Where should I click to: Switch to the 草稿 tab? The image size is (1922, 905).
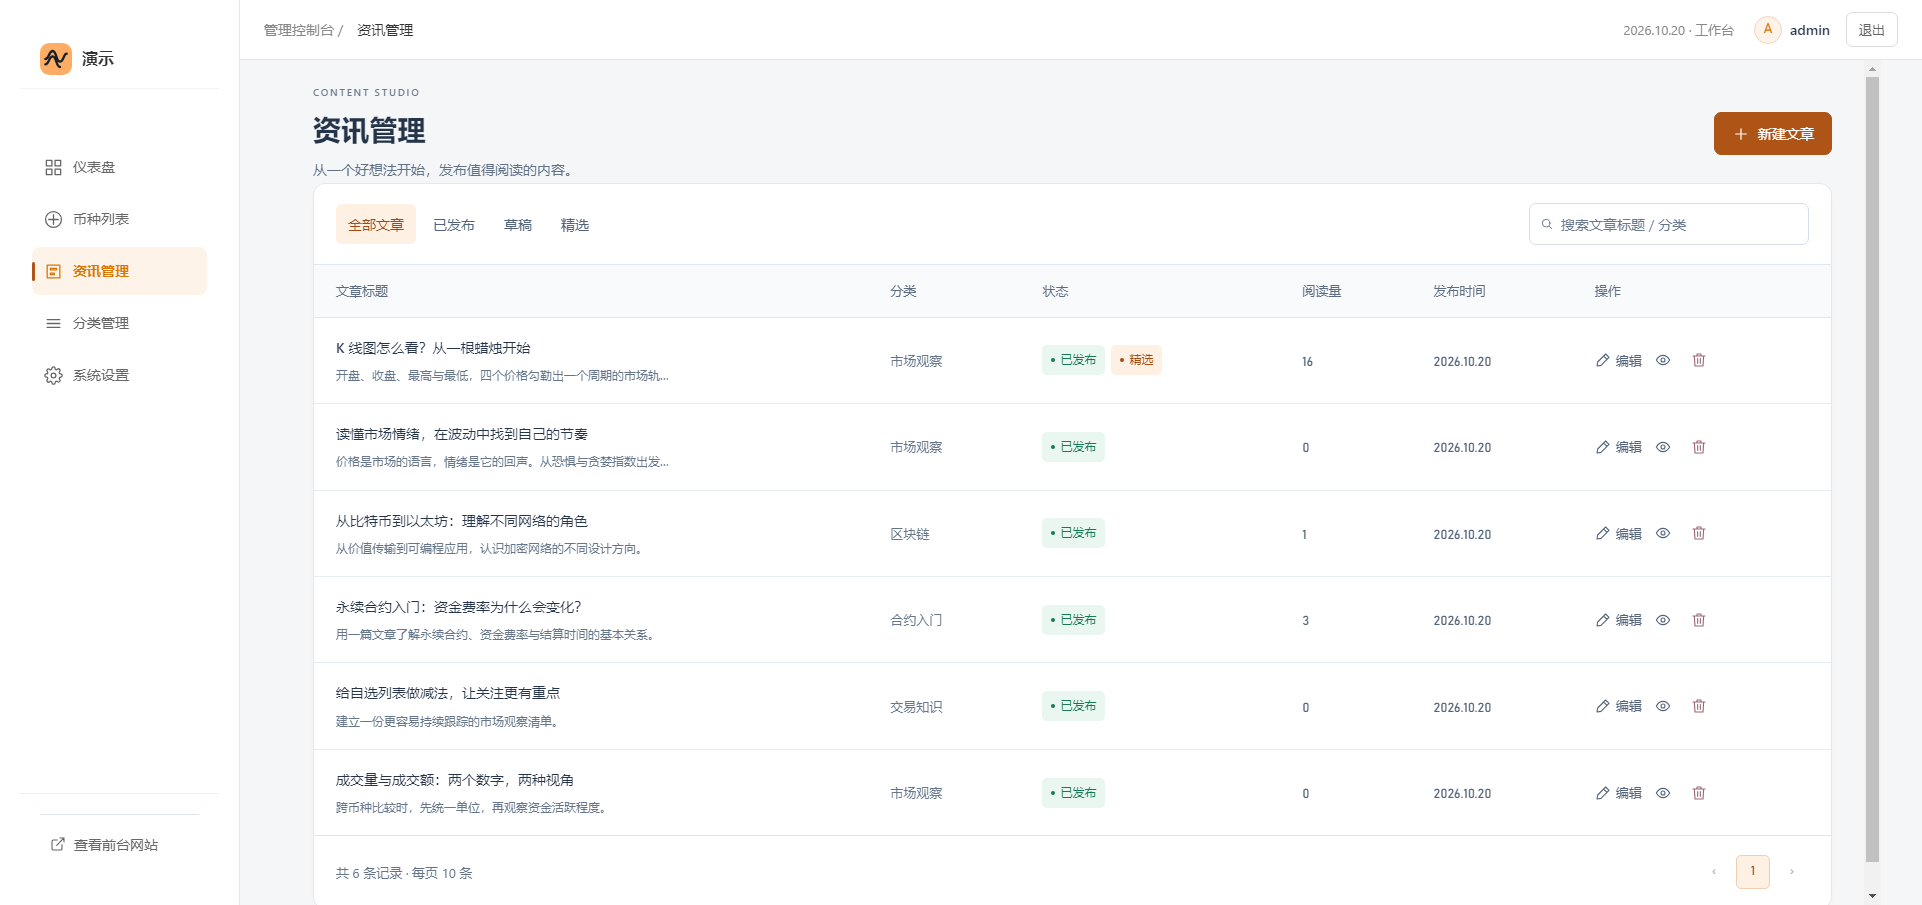[518, 225]
